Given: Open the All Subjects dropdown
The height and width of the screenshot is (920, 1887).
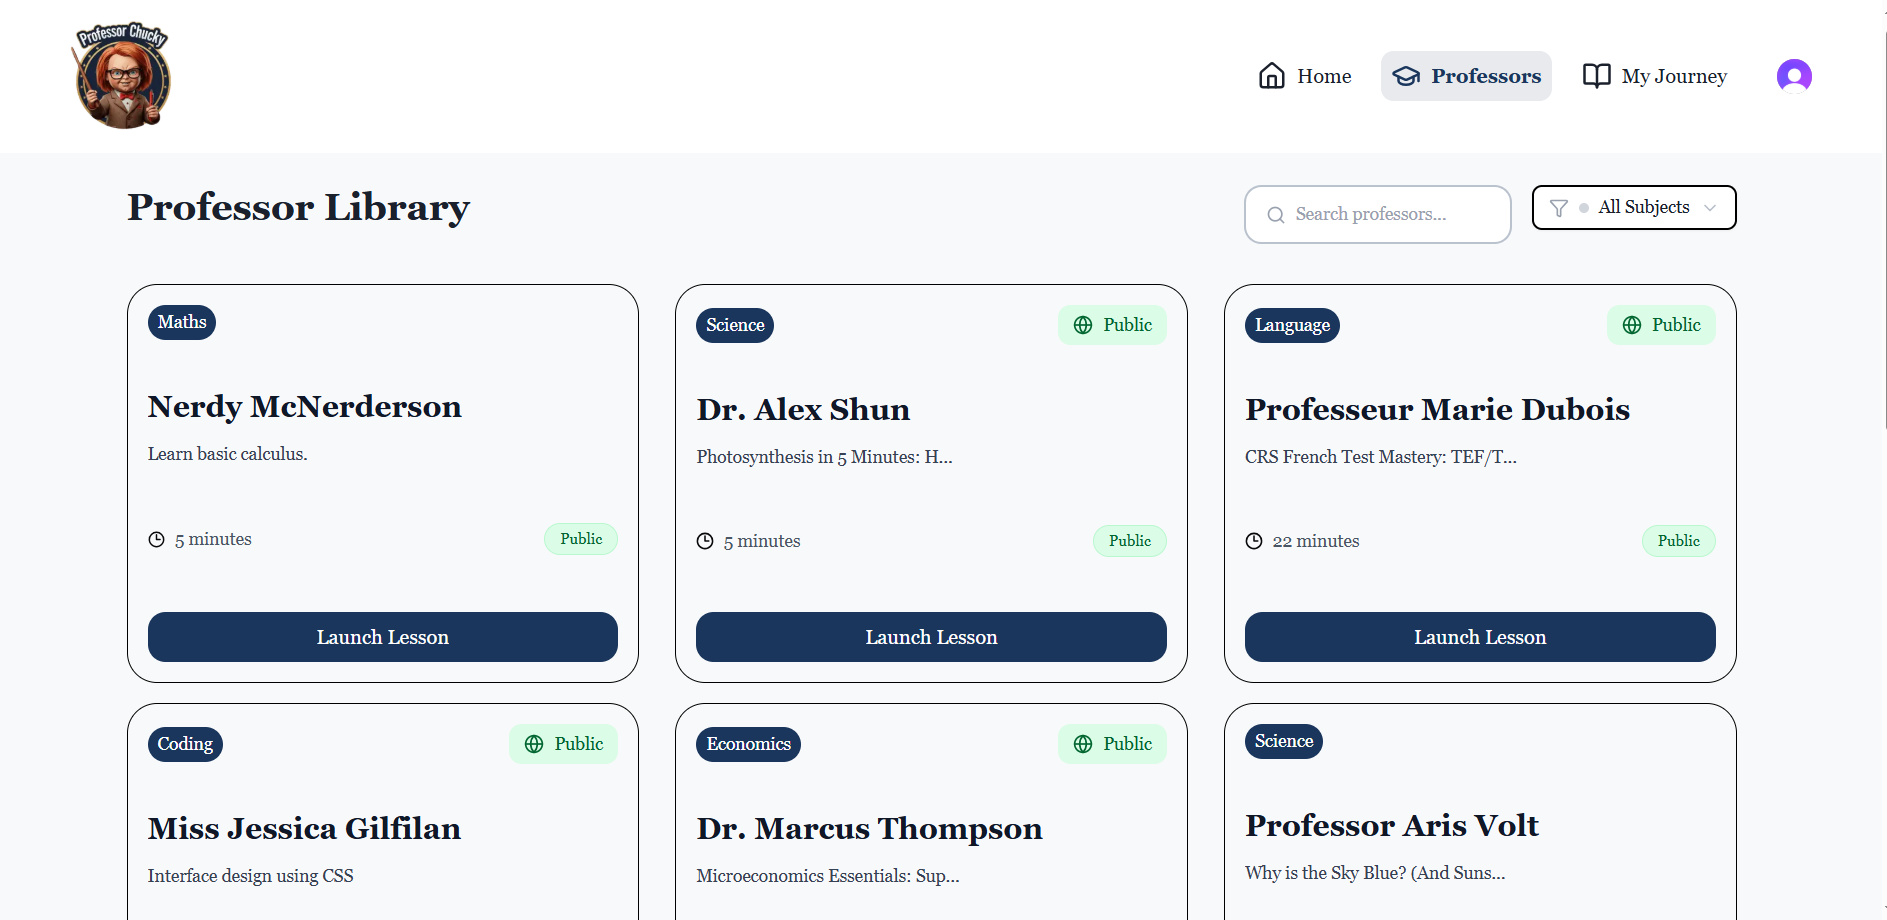Looking at the screenshot, I should point(1644,207).
